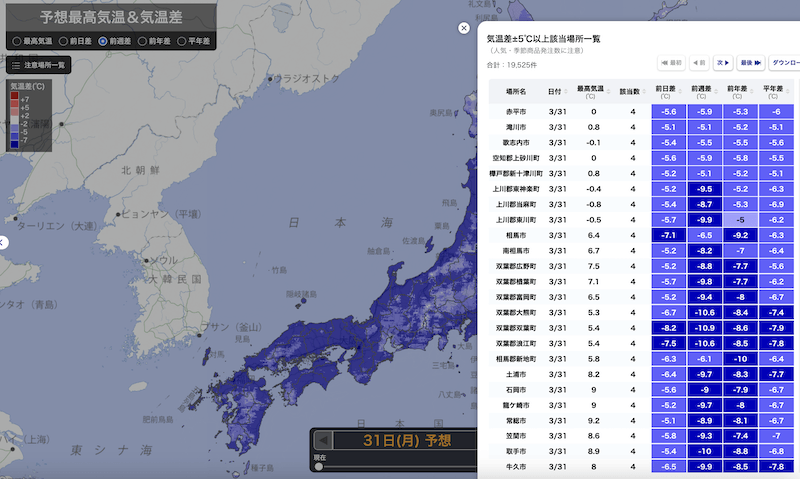This screenshot has height=479, width=800.
Task: Select the 最高気温 radio button
Action: coord(16,41)
